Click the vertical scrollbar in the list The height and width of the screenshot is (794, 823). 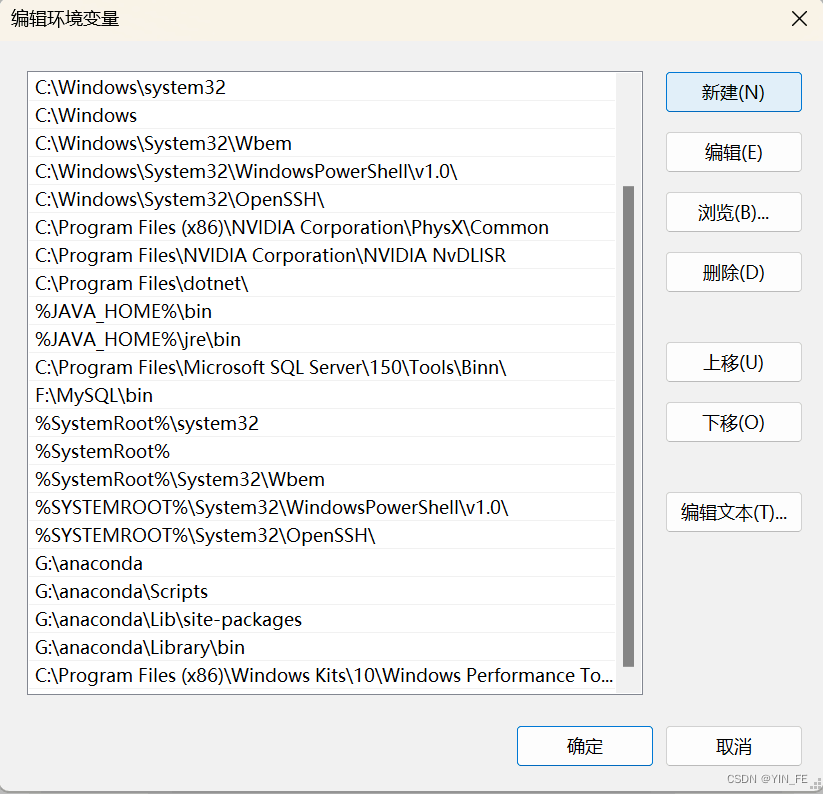[630, 420]
